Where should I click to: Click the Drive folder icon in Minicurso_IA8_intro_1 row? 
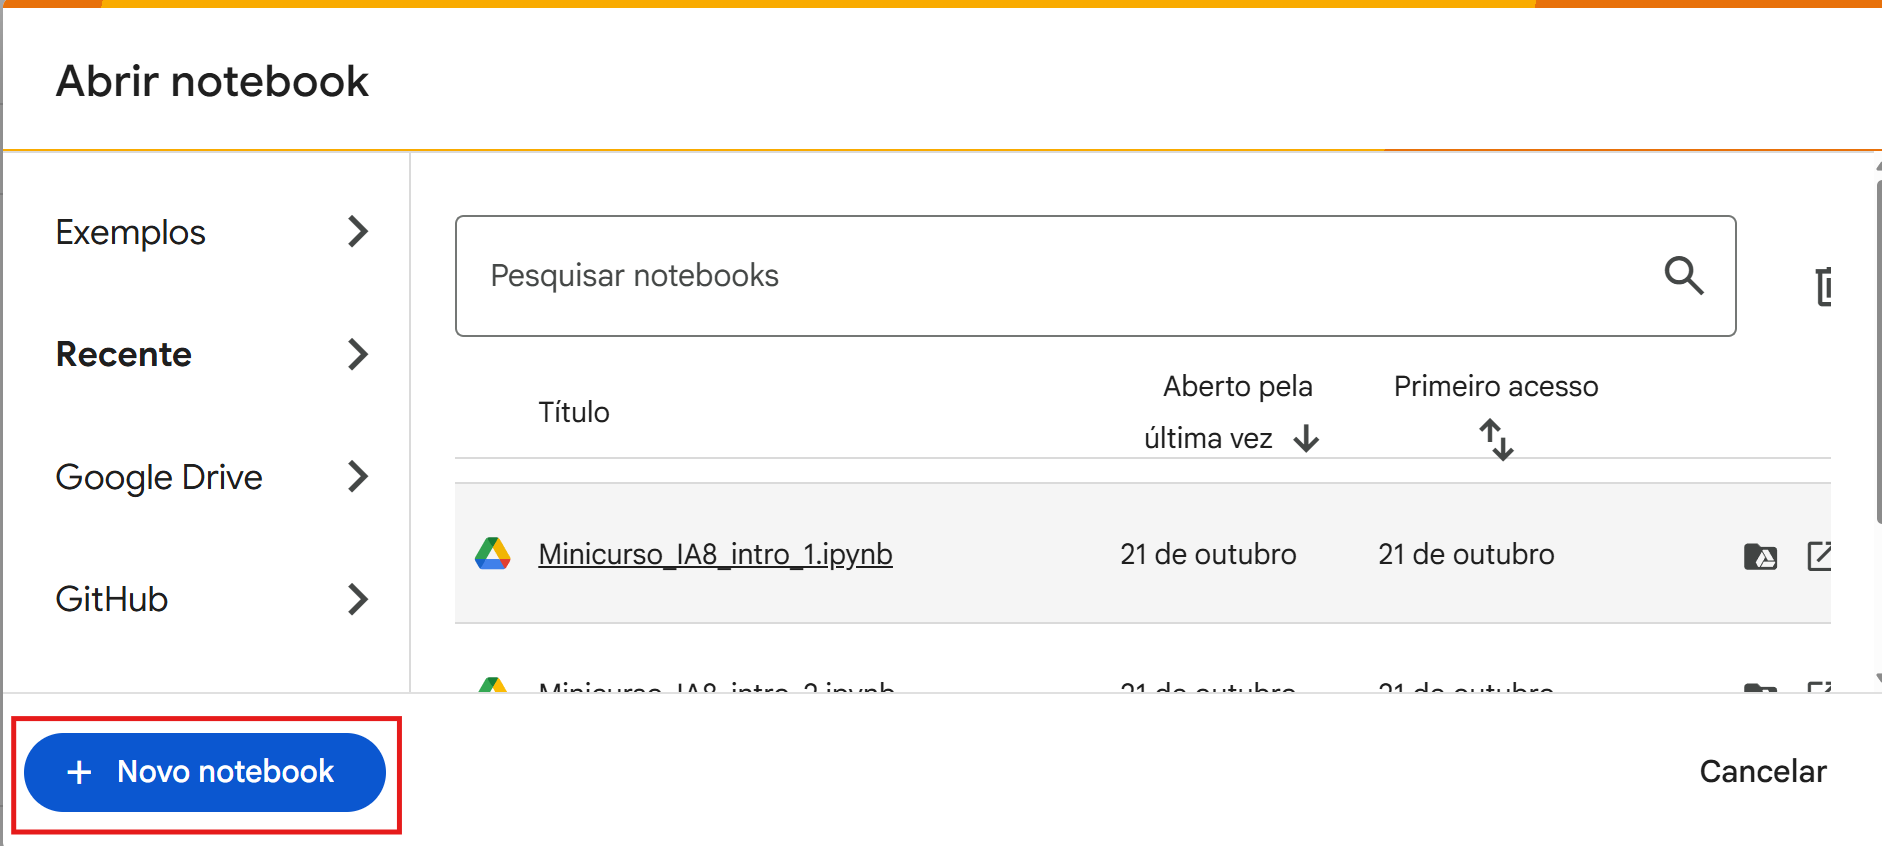pos(1760,556)
